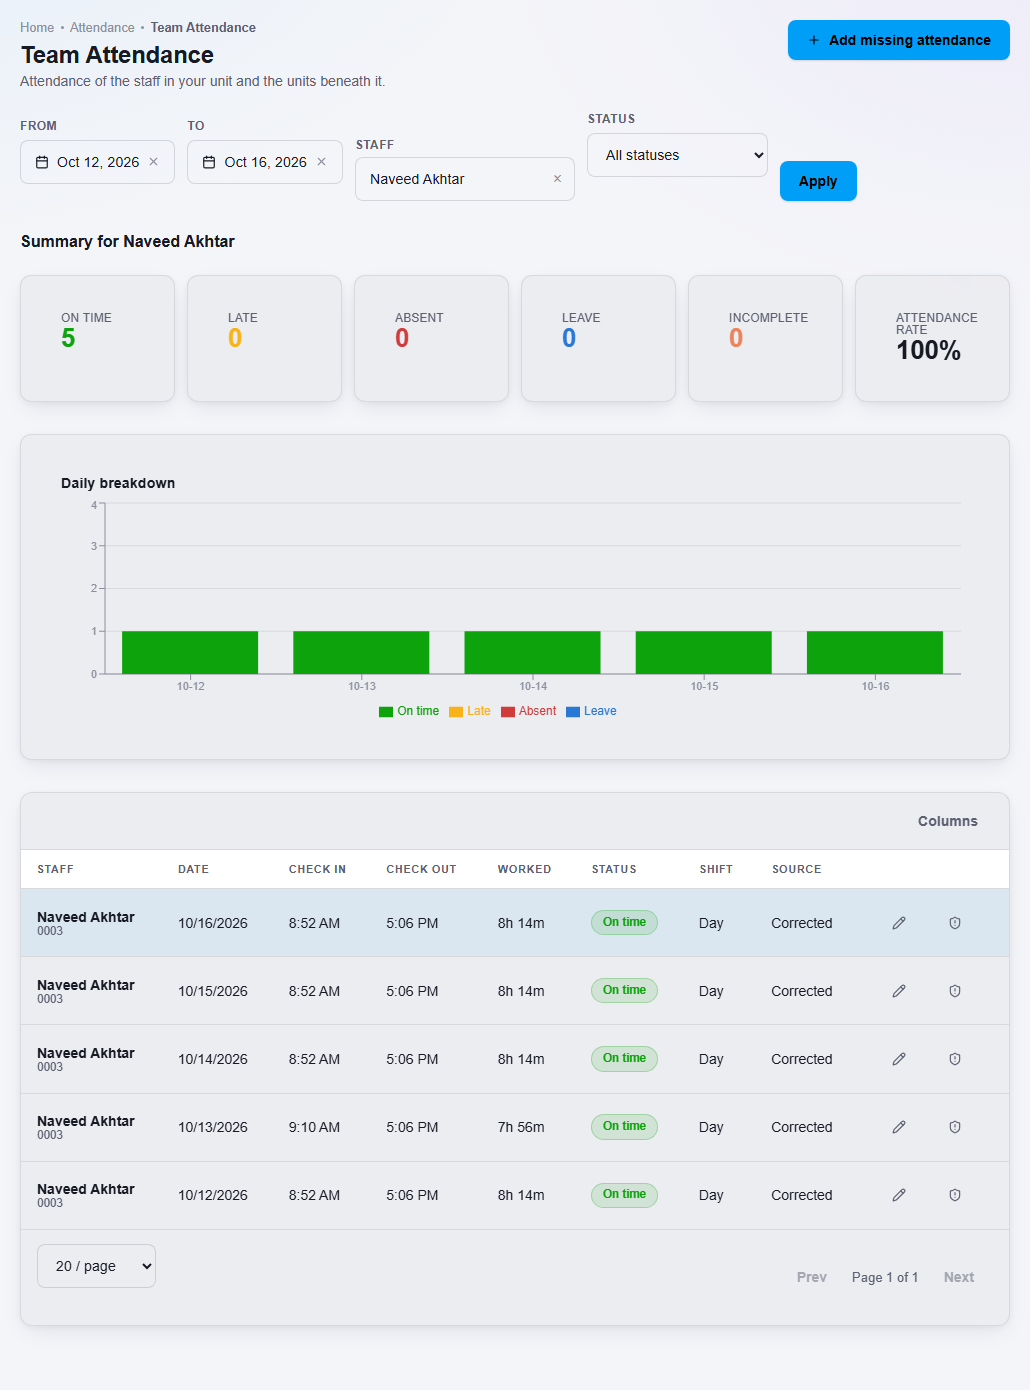The image size is (1030, 1390).
Task: Sort by the Status column header
Action: tap(614, 869)
